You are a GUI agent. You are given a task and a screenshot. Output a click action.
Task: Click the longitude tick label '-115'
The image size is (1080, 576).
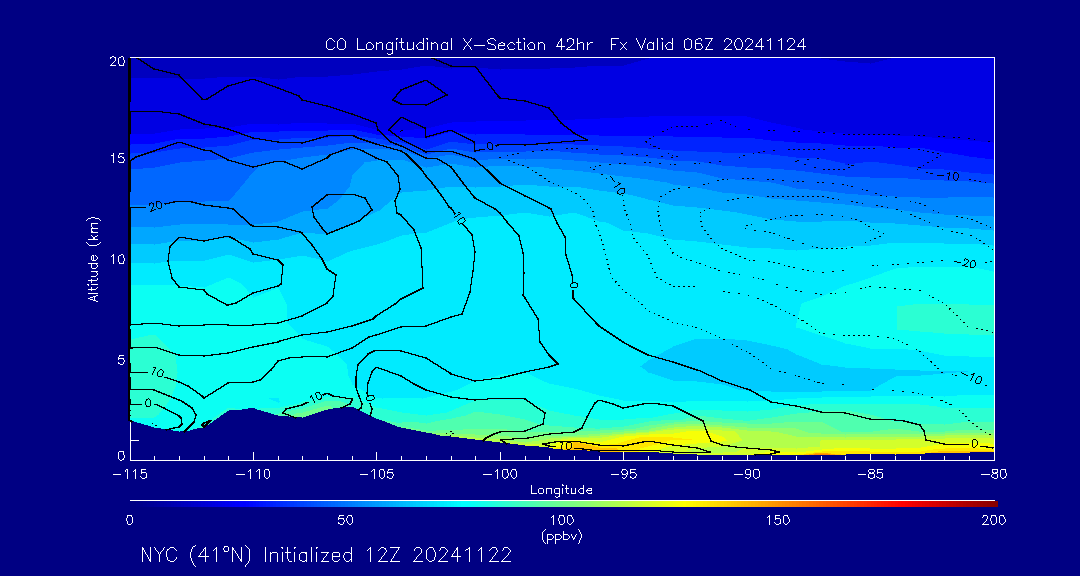(130, 475)
